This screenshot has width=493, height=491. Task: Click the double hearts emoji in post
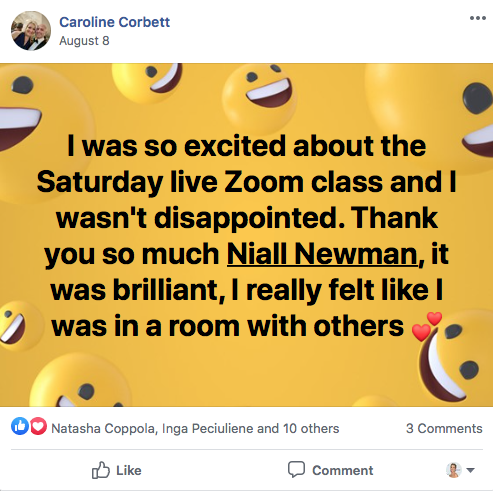(x=427, y=327)
